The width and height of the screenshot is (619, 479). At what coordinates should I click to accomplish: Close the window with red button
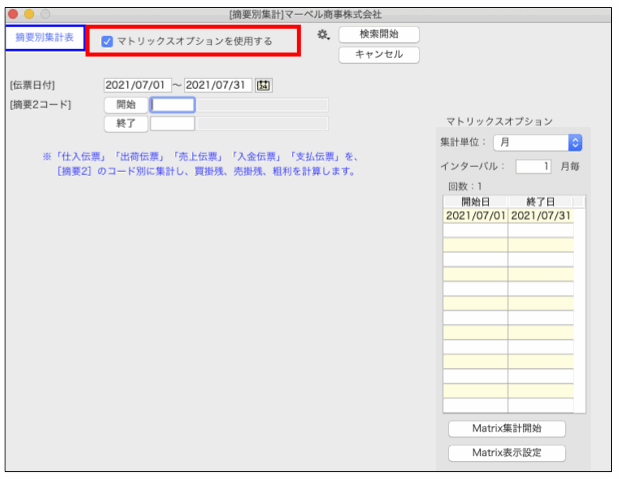point(13,14)
